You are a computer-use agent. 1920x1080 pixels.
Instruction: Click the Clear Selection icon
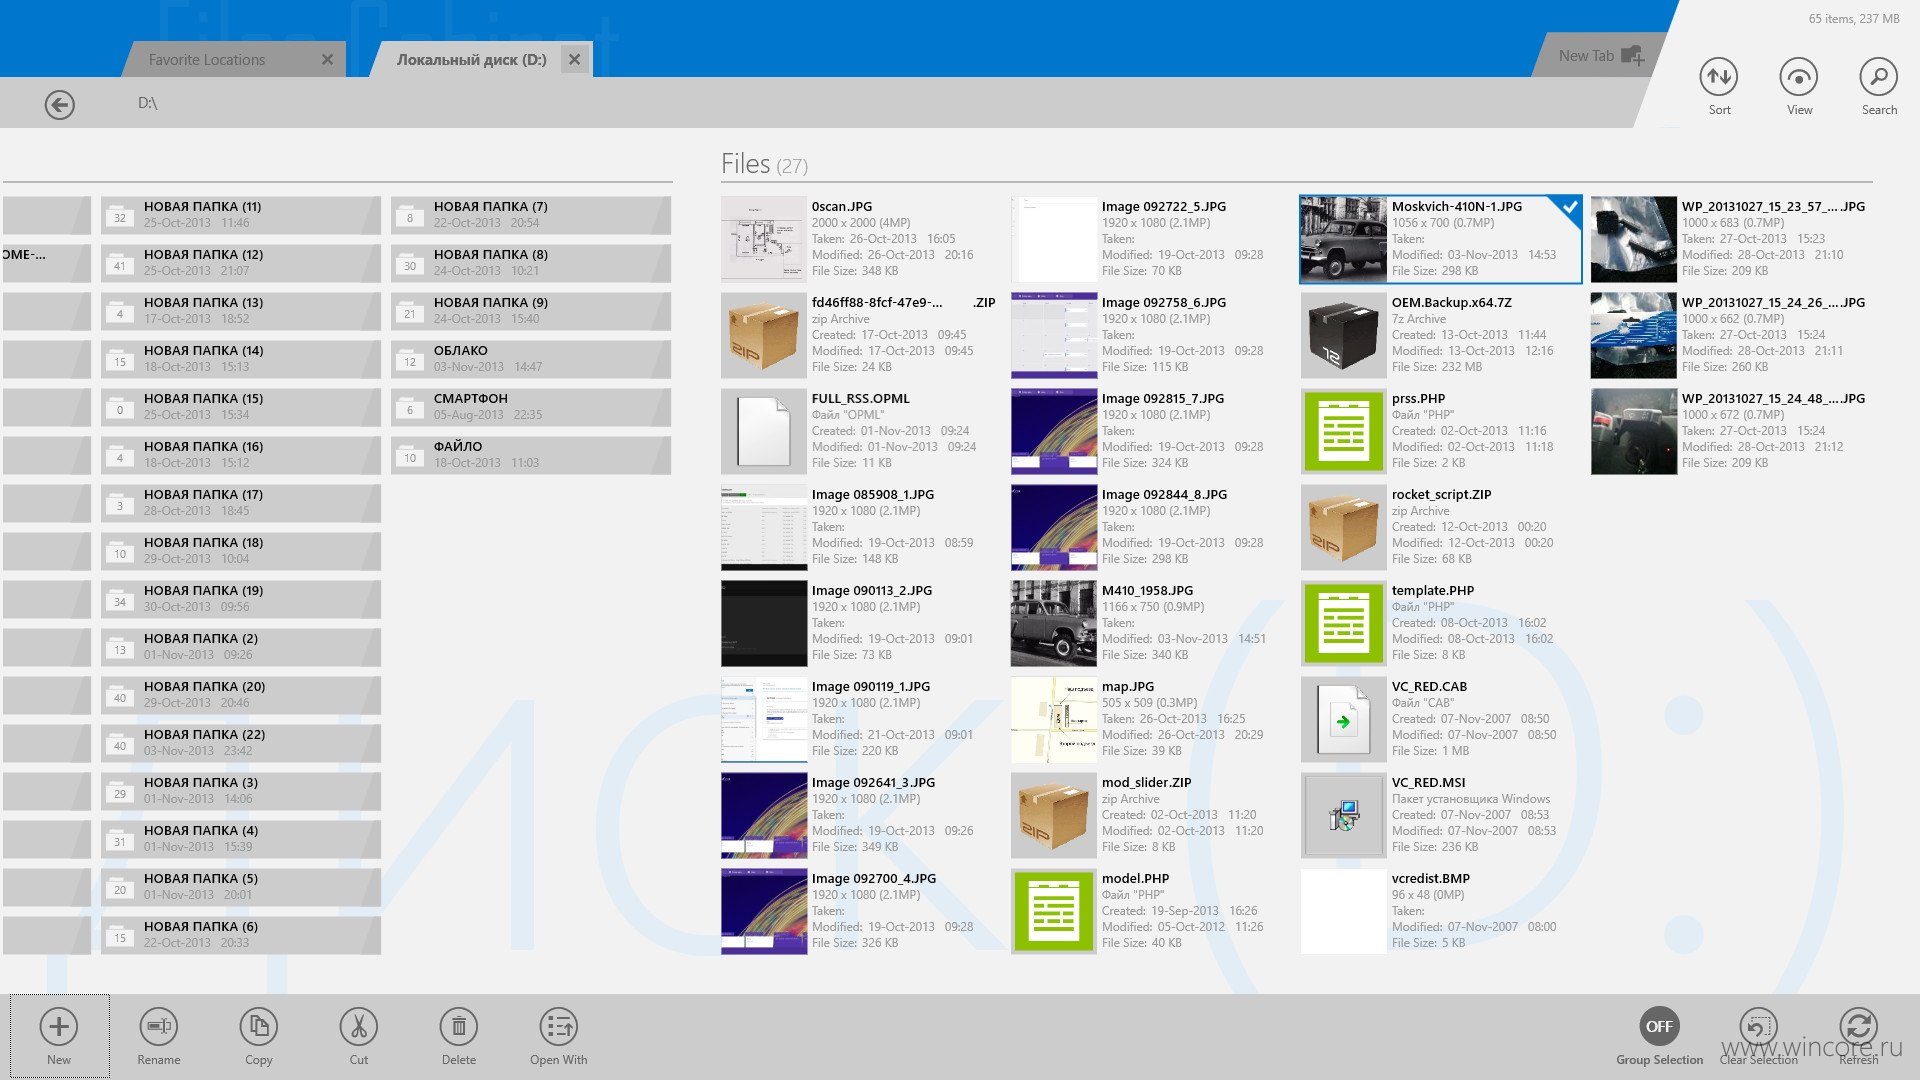pyautogui.click(x=1759, y=1026)
